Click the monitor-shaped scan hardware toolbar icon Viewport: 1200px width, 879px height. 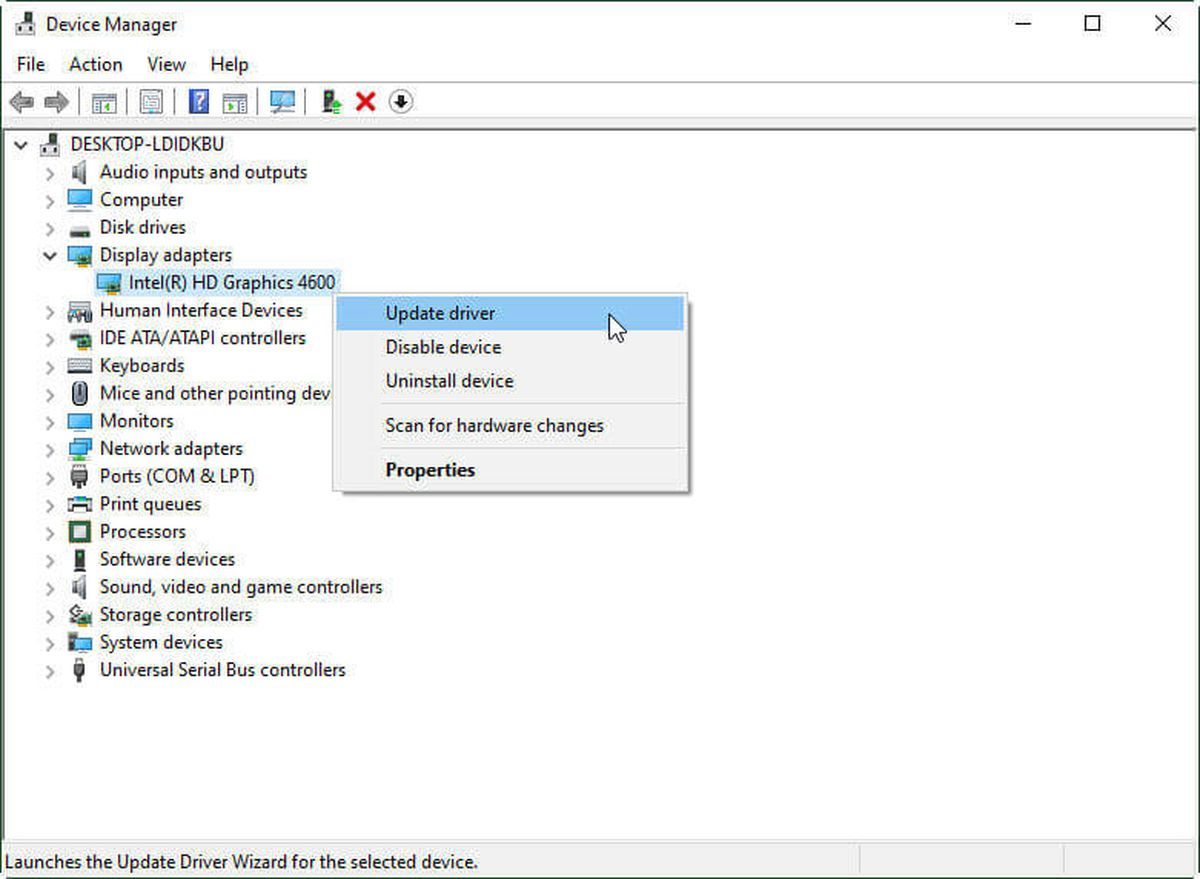click(x=283, y=102)
